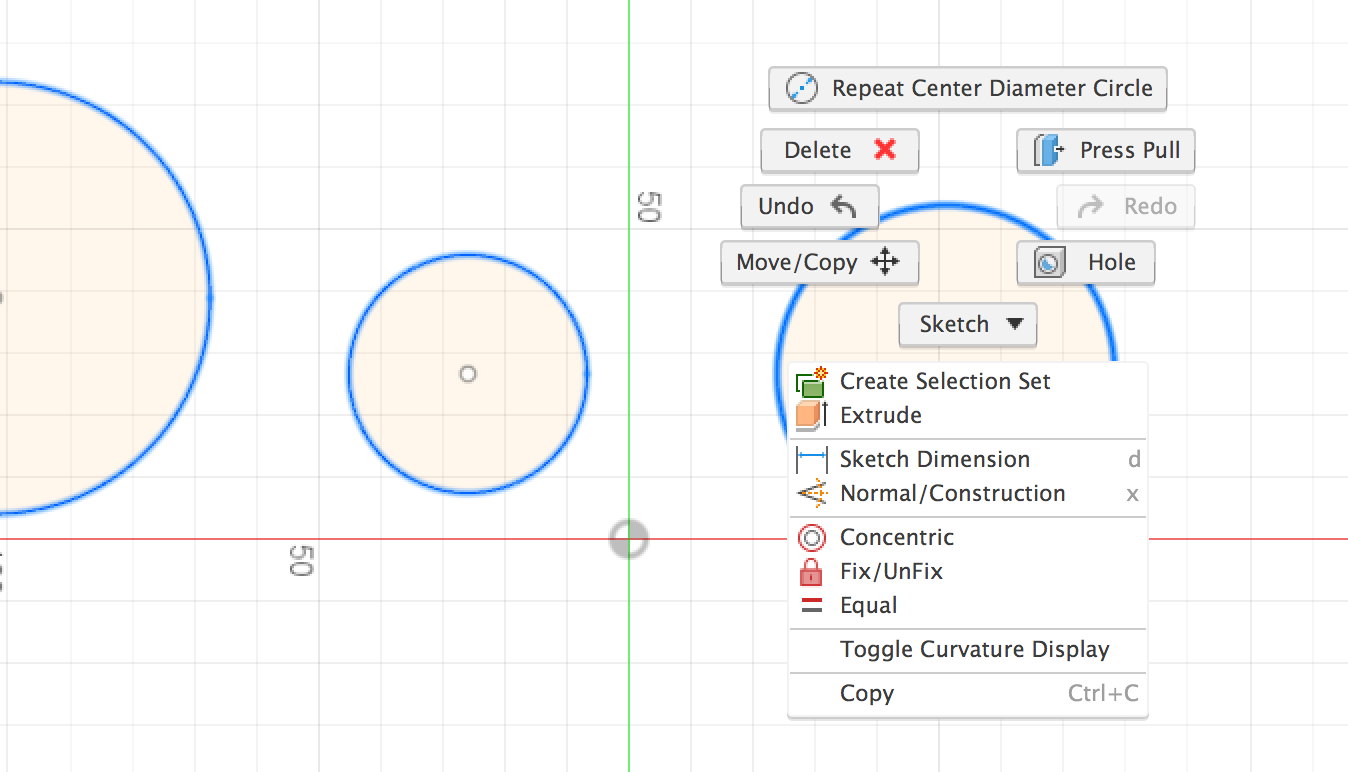
Task: Click the Hole button
Action: (1085, 263)
